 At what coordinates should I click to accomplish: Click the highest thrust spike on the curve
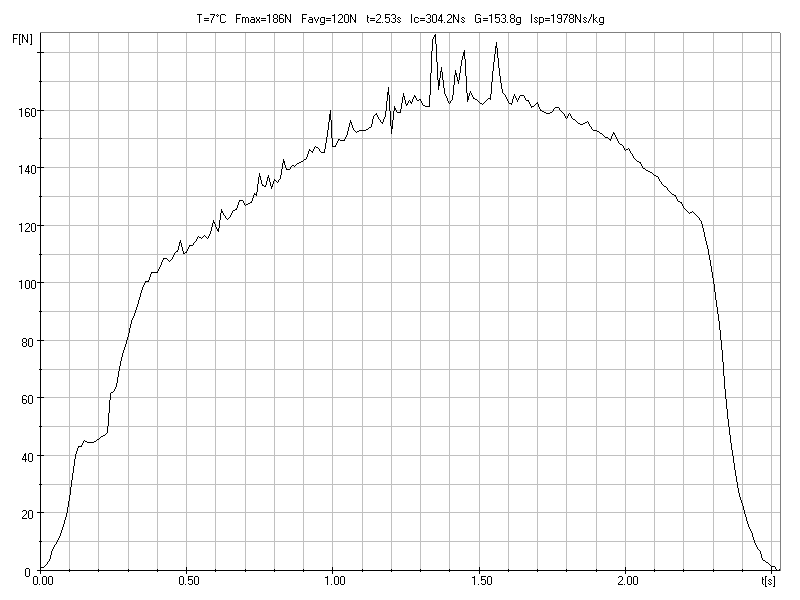[x=434, y=36]
